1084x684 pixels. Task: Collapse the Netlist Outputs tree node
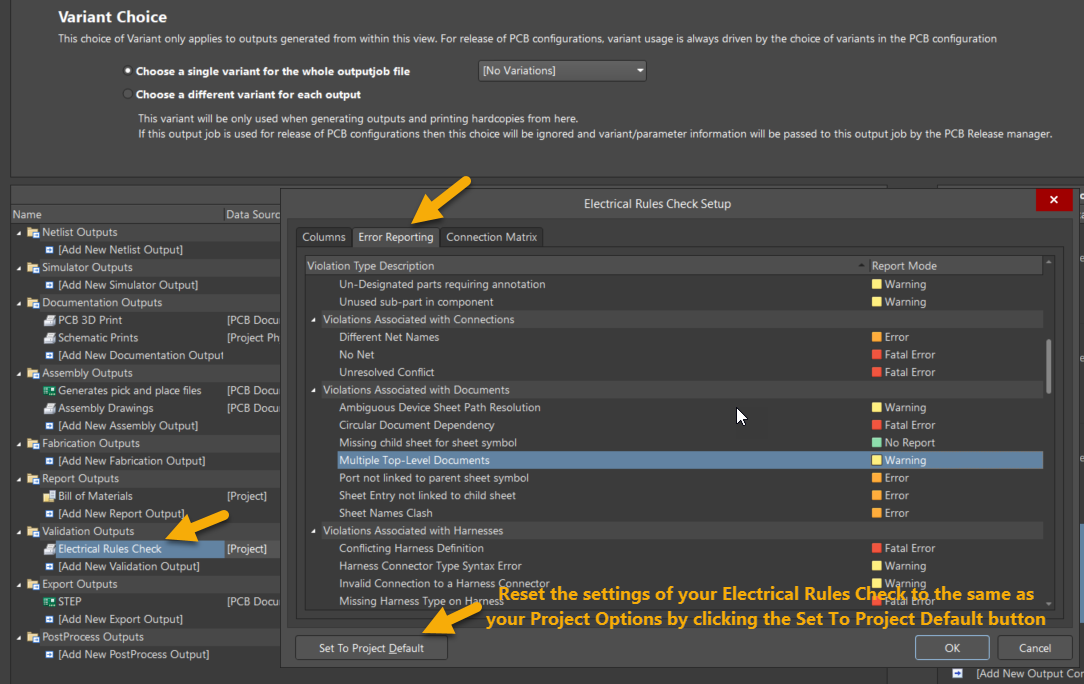point(19,233)
